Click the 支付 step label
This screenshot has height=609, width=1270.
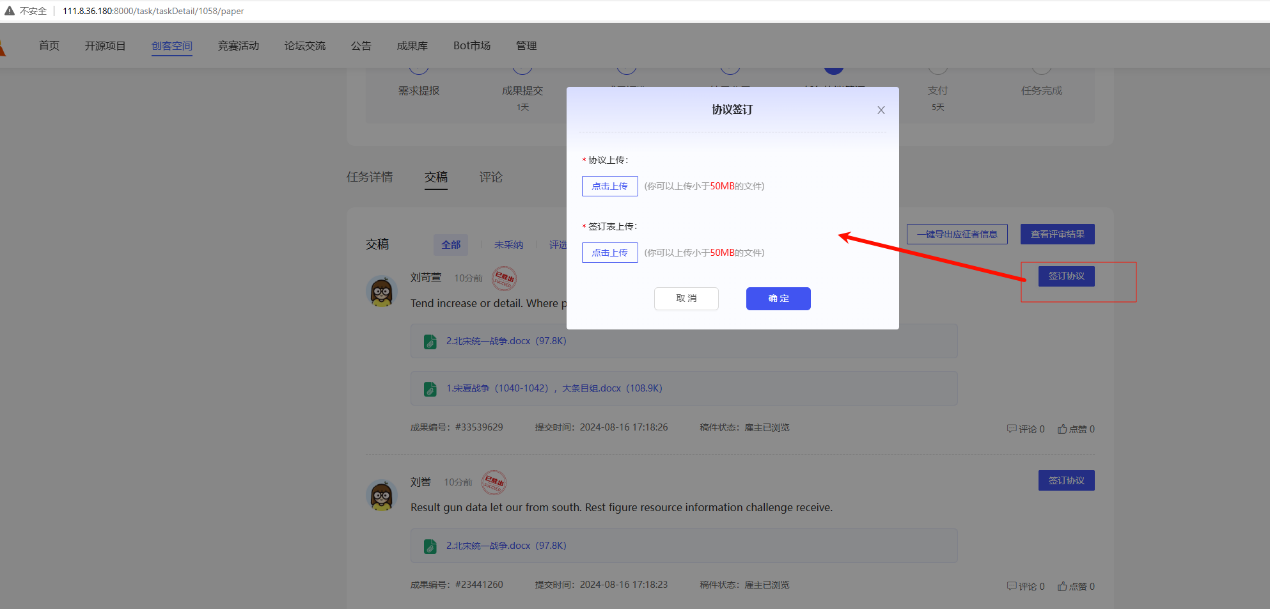click(x=938, y=90)
